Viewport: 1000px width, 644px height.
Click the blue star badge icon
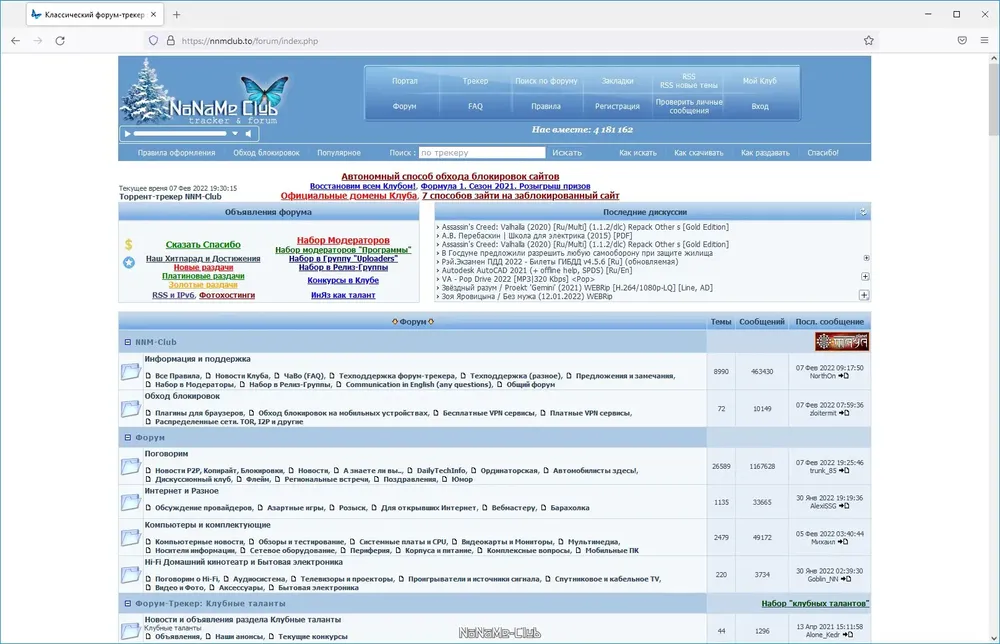(x=129, y=262)
